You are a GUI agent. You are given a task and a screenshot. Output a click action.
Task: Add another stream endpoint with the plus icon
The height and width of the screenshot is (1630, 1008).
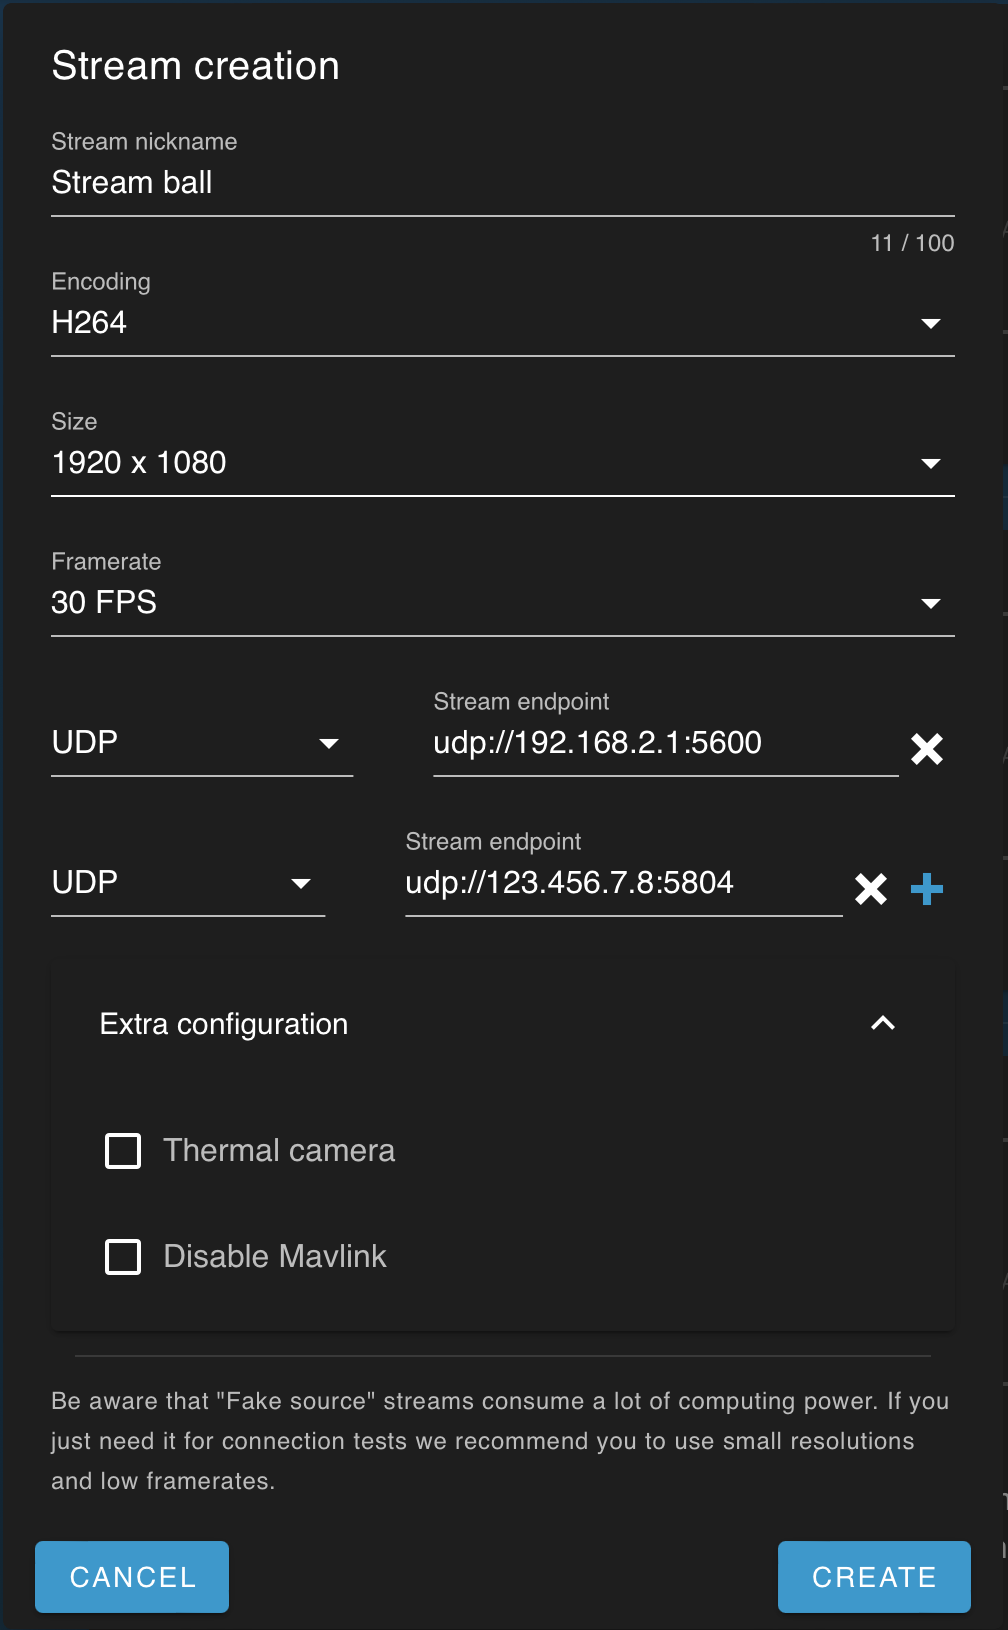pos(927,888)
